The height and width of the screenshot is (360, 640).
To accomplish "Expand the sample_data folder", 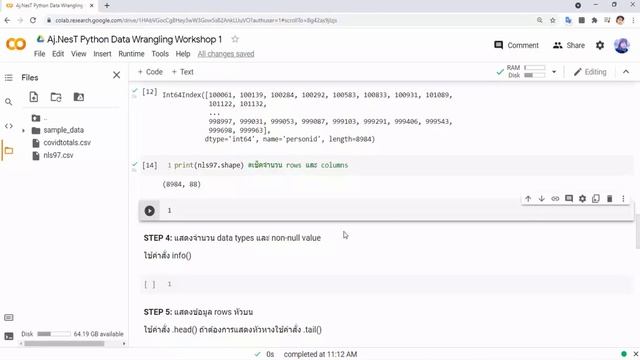I will pos(23,131).
